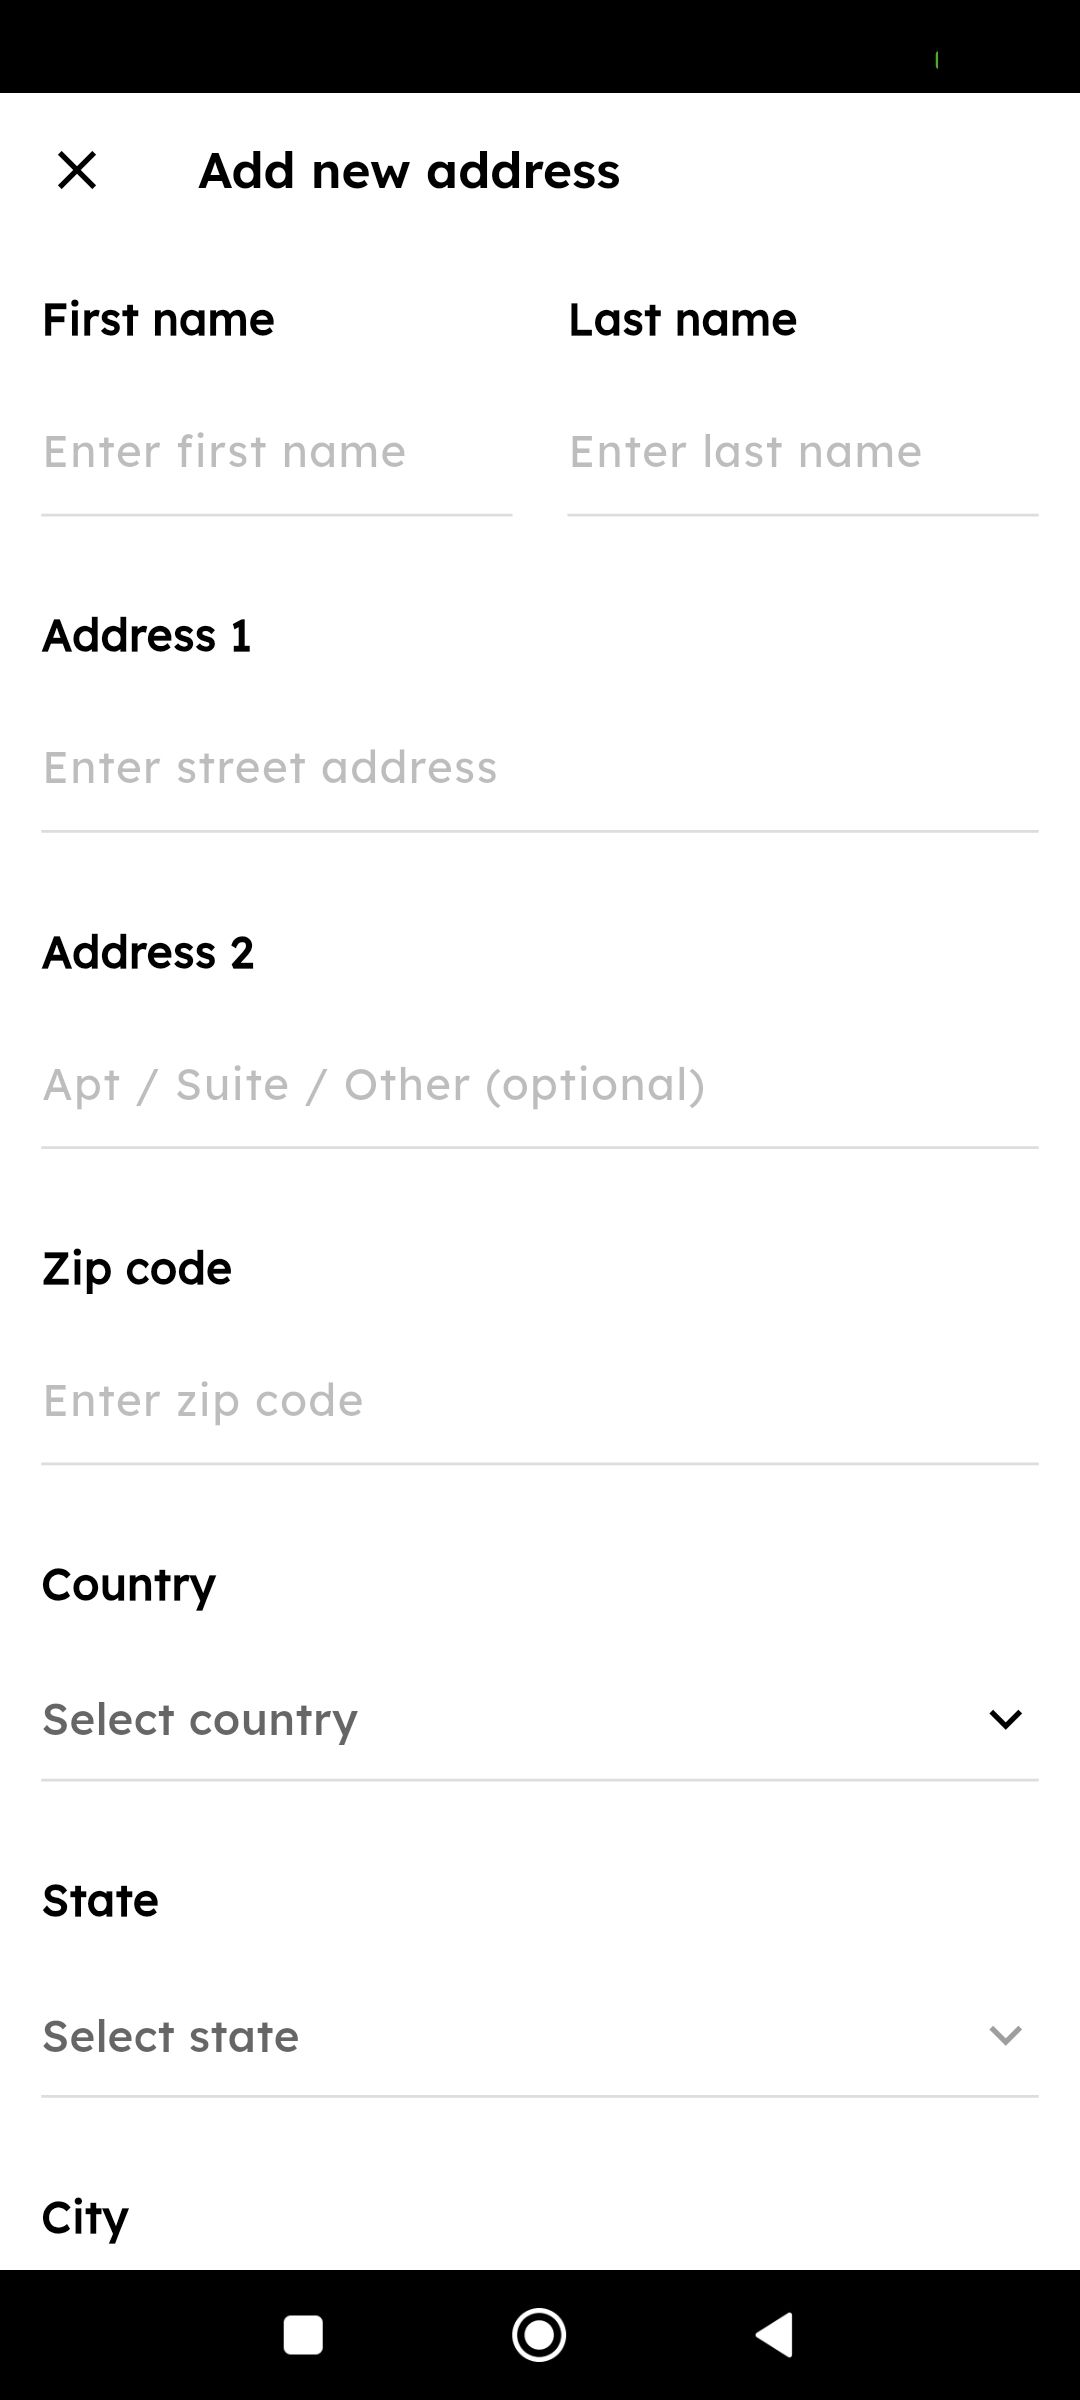The width and height of the screenshot is (1080, 2400).
Task: Select the Apt / Suite / Other field
Action: pyautogui.click(x=539, y=1085)
